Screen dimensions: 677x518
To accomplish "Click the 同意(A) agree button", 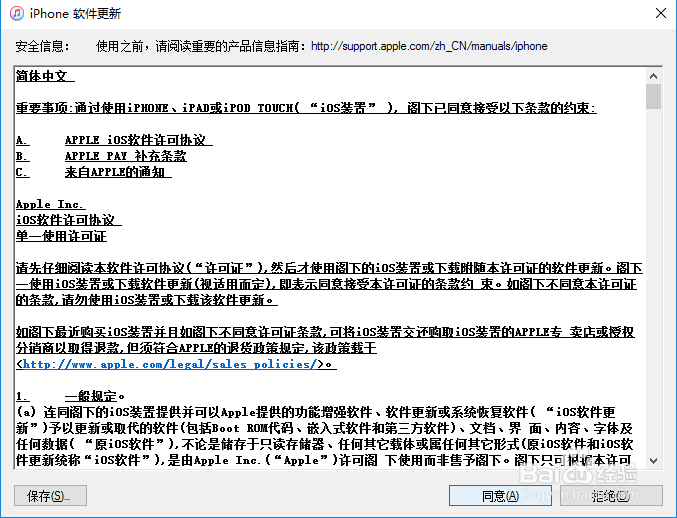I will coord(500,496).
